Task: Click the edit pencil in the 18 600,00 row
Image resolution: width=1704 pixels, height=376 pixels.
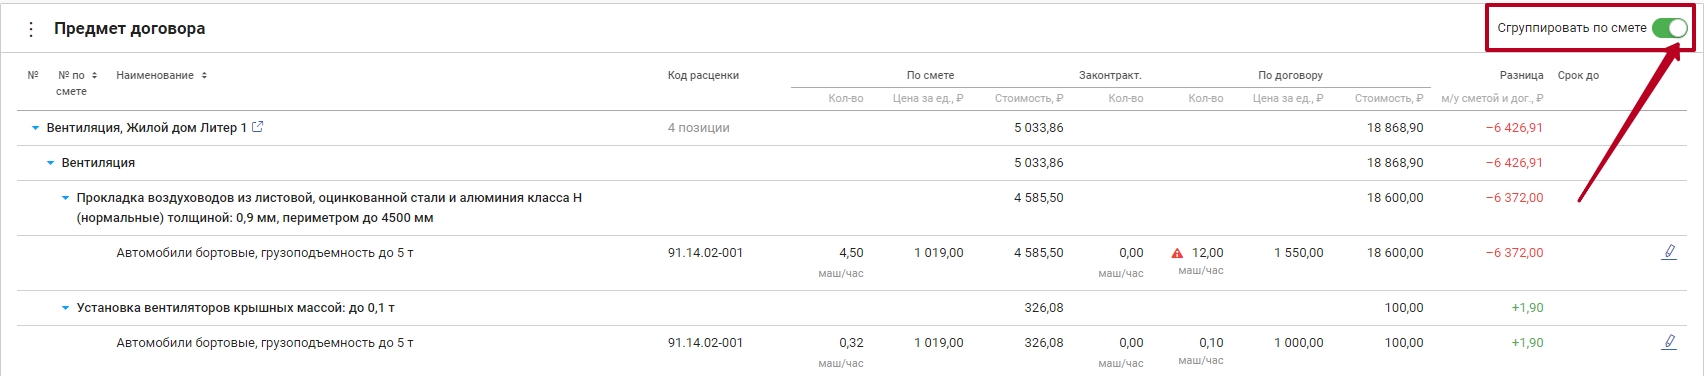Action: pyautogui.click(x=1668, y=252)
